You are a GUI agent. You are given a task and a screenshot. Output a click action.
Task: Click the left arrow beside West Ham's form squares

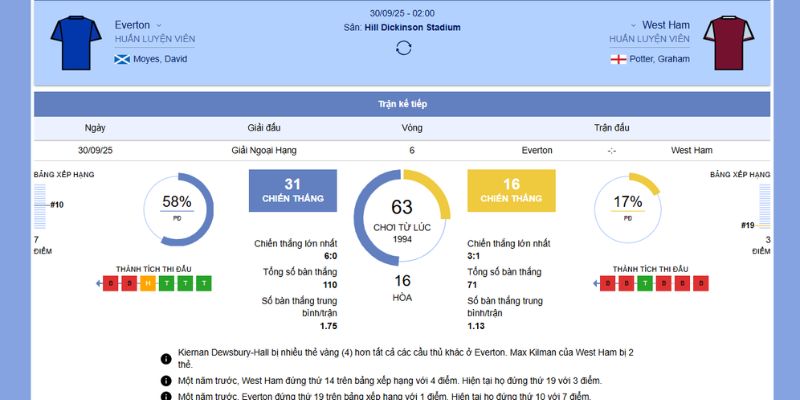coord(596,283)
